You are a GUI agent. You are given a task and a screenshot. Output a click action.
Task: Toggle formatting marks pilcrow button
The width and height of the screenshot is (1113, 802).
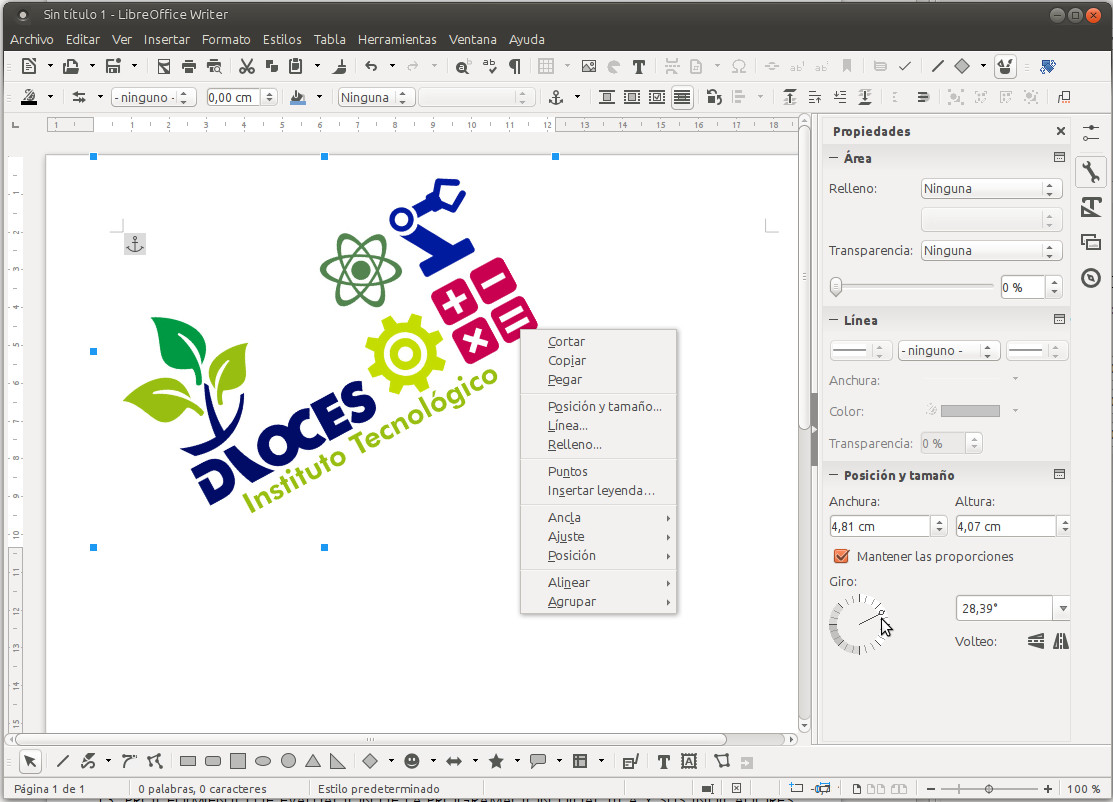click(515, 67)
